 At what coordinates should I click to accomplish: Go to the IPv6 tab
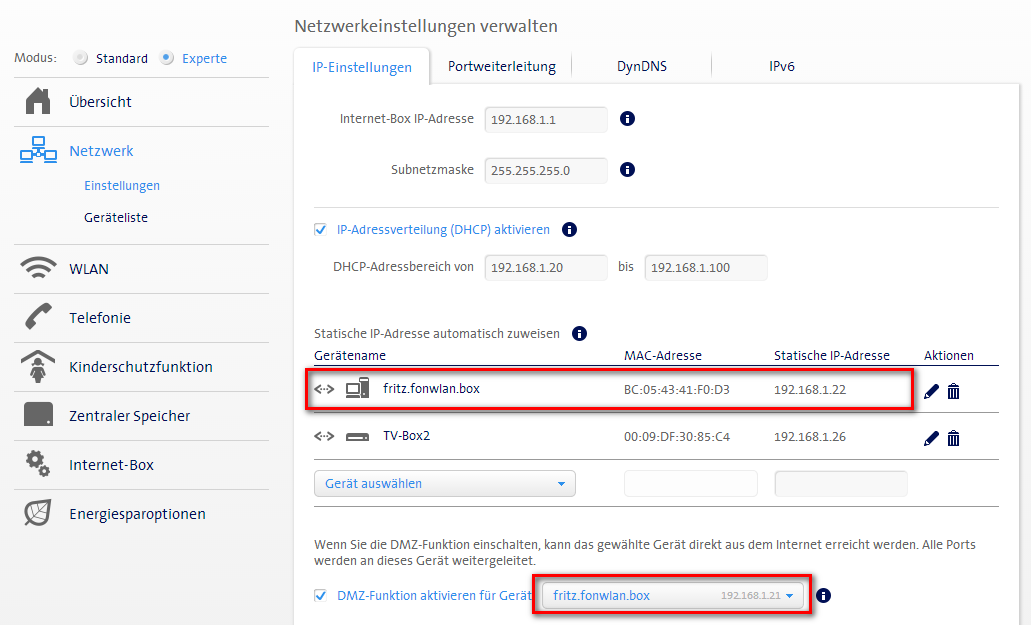[781, 67]
